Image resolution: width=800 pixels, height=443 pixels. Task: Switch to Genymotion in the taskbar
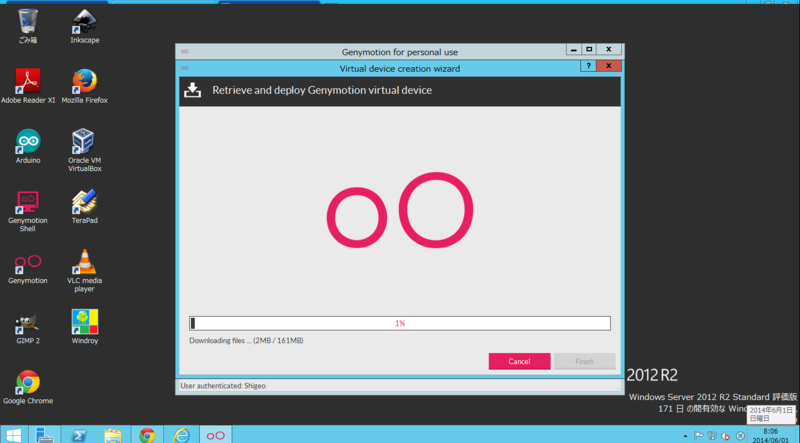[x=215, y=435]
